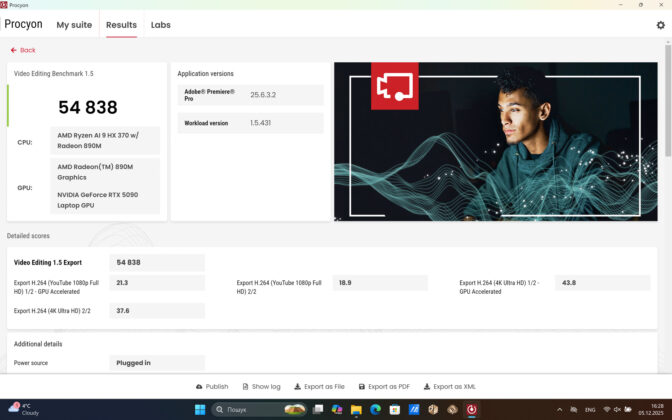672x420 pixels.
Task: Open Microsoft Store from the taskbar
Action: 394,410
